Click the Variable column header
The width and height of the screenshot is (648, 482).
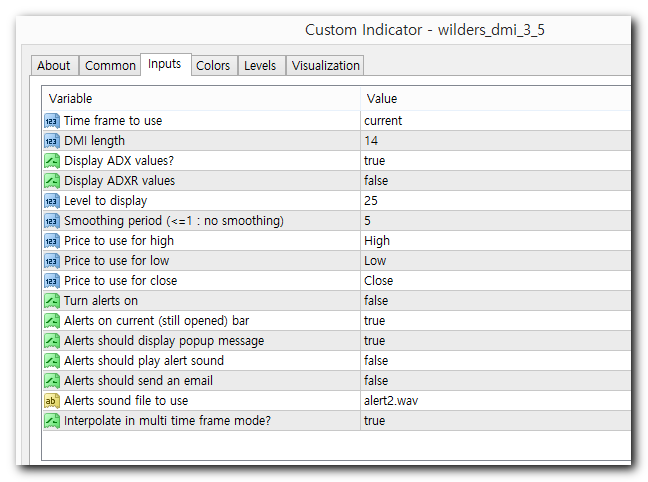70,99
